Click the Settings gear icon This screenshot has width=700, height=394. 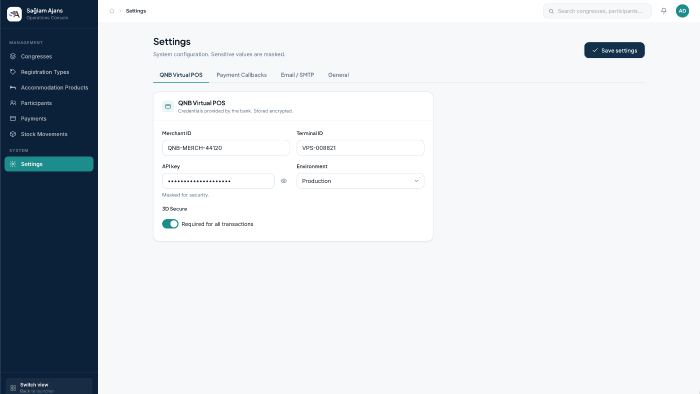pyautogui.click(x=13, y=164)
